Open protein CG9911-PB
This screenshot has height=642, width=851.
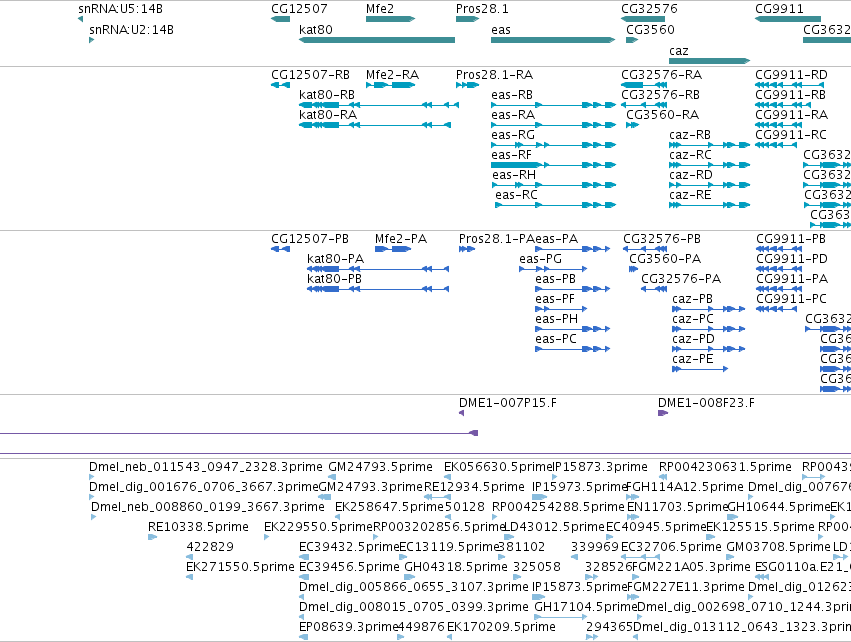[791, 239]
